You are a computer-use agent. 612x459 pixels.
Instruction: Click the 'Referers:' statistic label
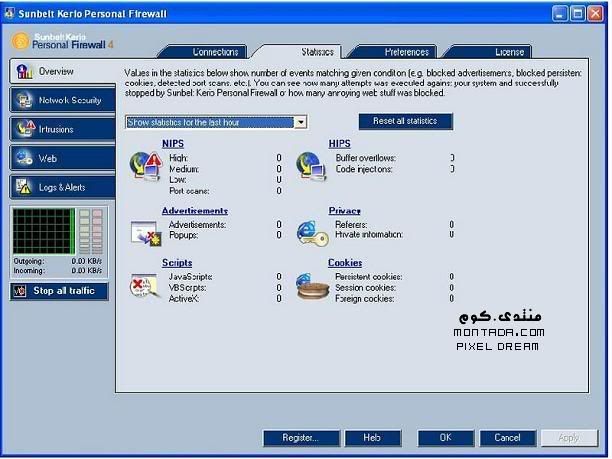tap(351, 224)
